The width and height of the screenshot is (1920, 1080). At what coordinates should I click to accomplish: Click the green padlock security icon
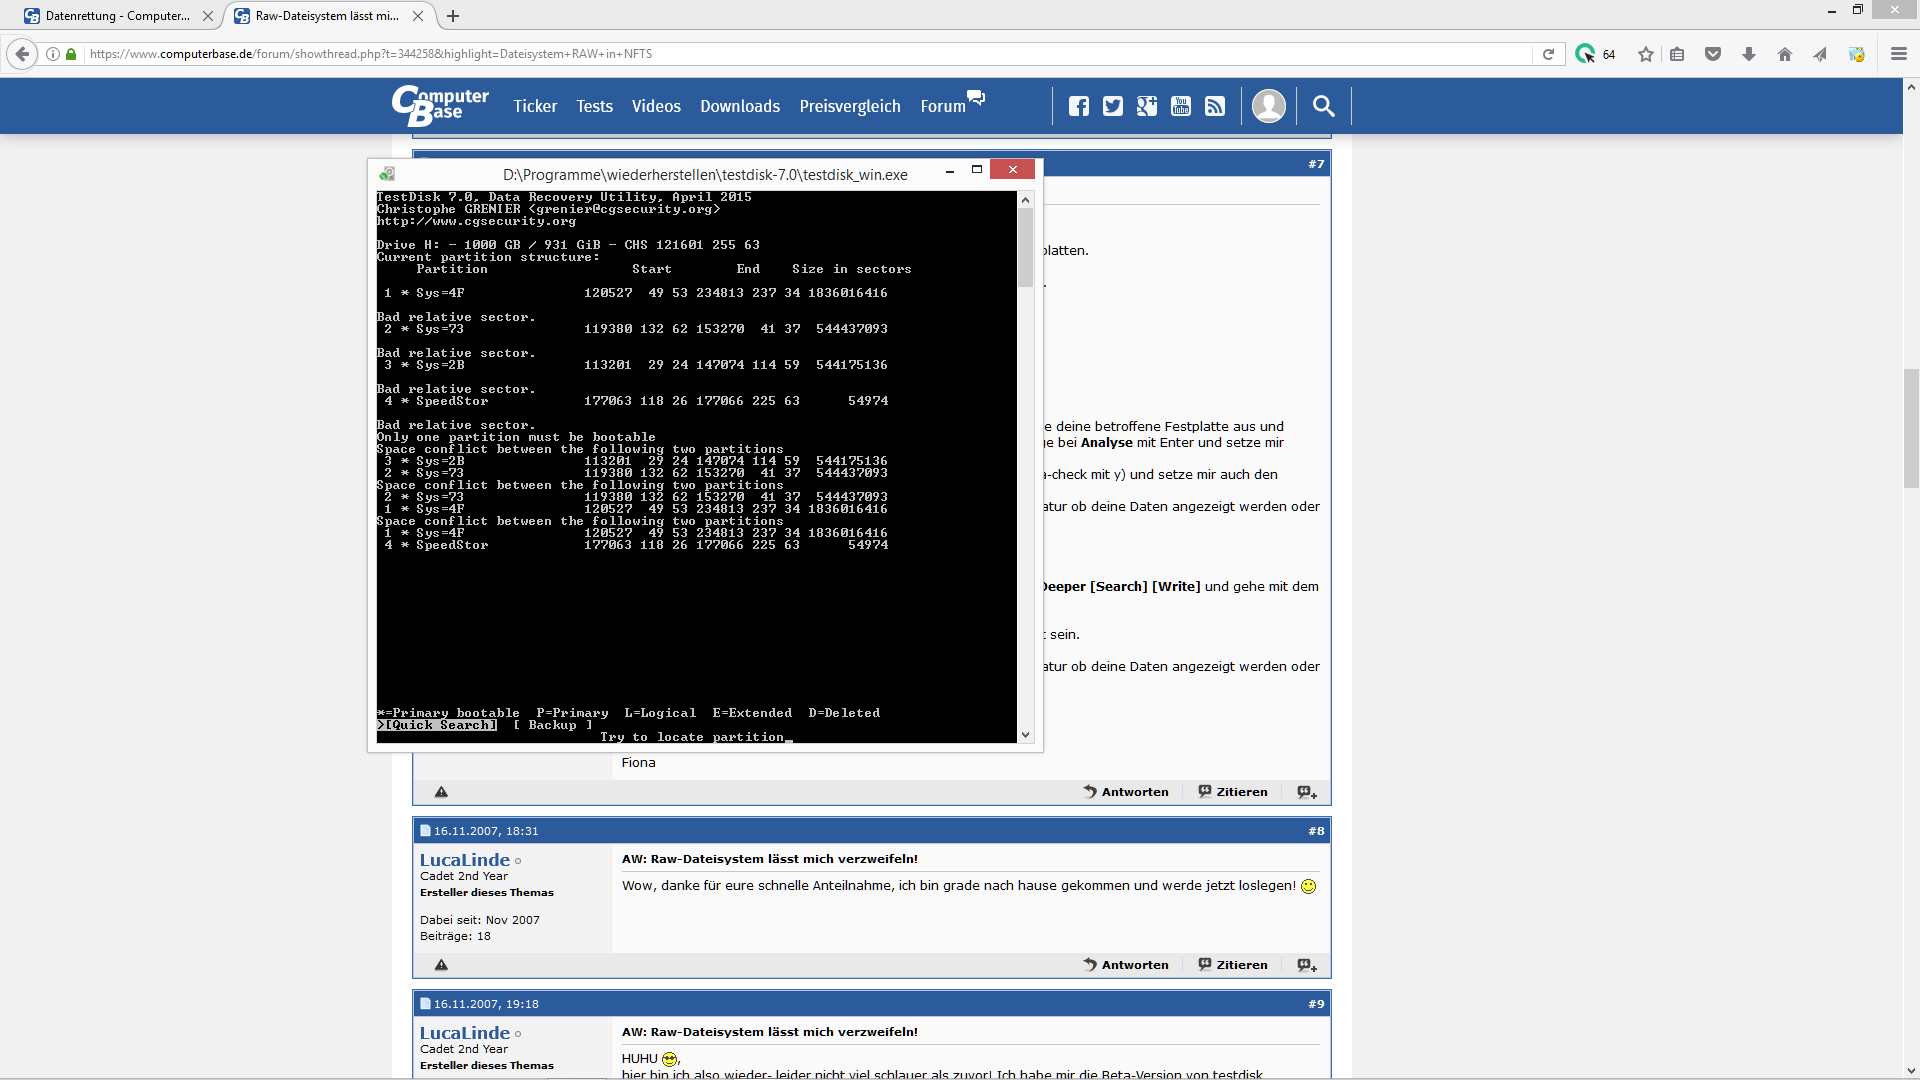71,54
